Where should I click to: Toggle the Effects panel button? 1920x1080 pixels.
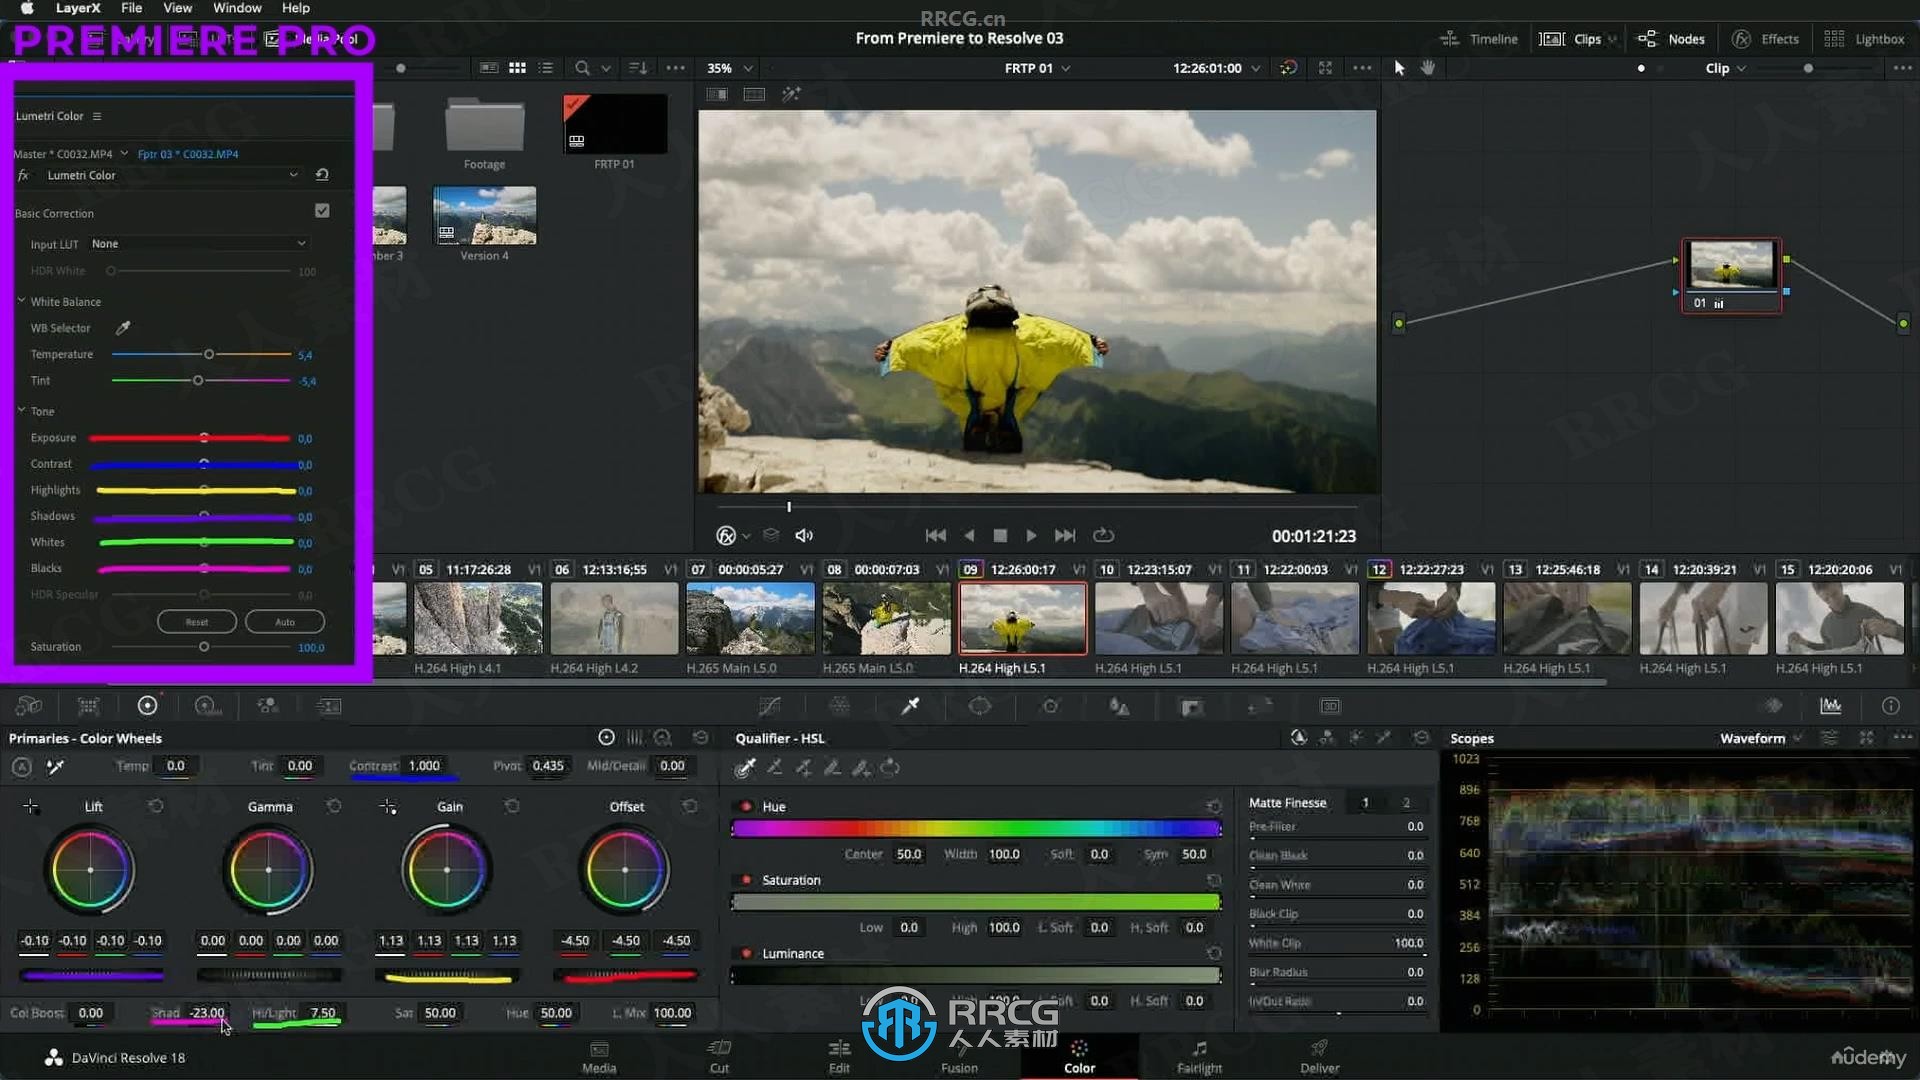click(x=1765, y=39)
